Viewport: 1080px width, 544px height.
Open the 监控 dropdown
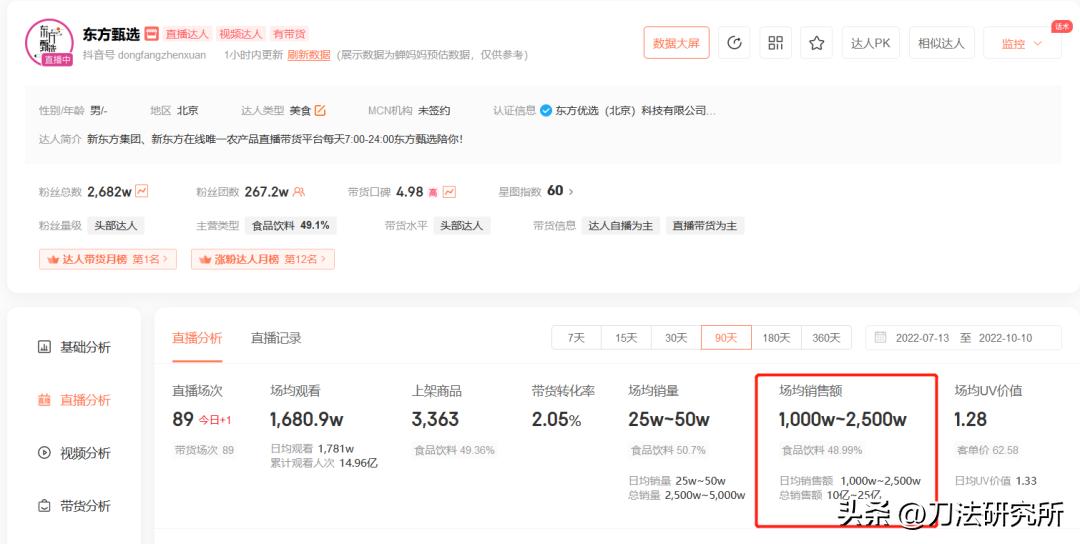tap(1022, 43)
